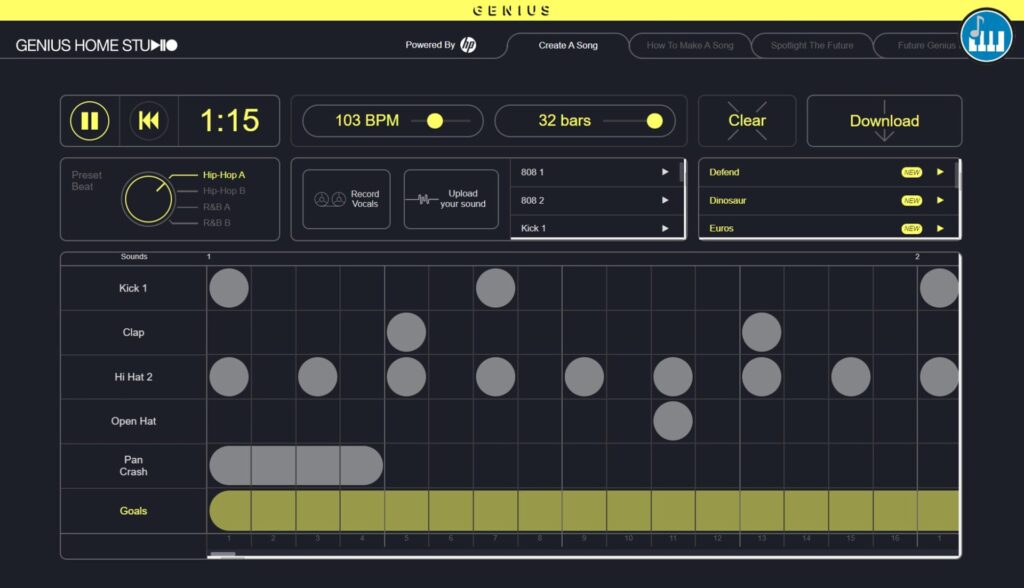Screen dimensions: 1024x588
Task: Click the Genius Home Studio logo
Action: pos(97,46)
